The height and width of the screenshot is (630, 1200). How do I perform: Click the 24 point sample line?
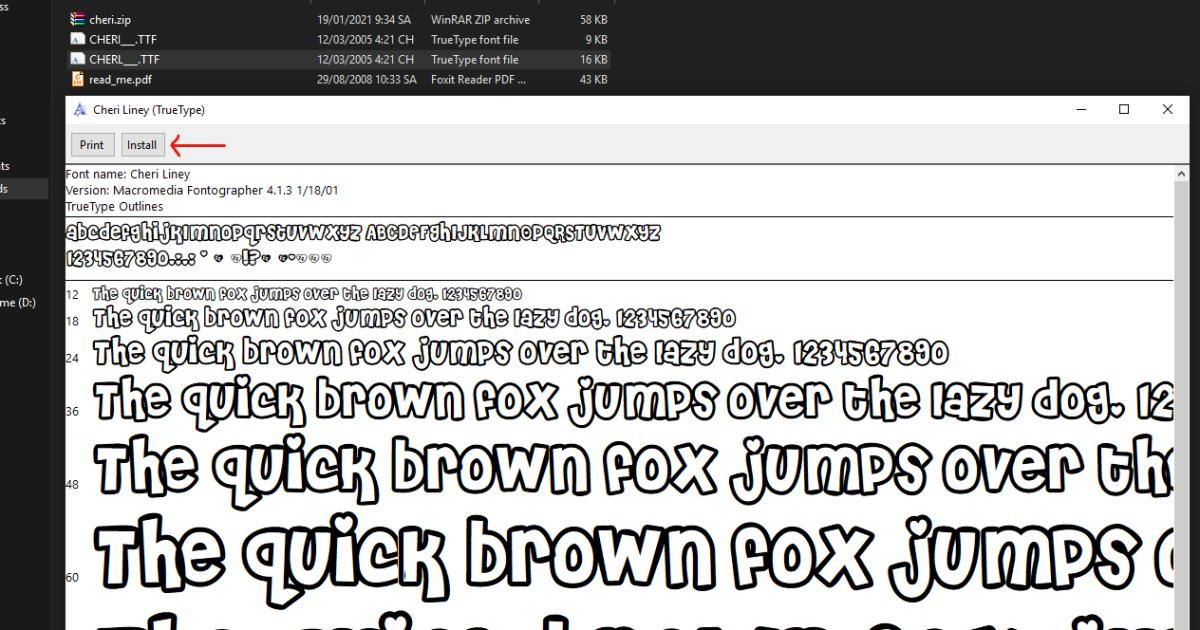pyautogui.click(x=521, y=352)
